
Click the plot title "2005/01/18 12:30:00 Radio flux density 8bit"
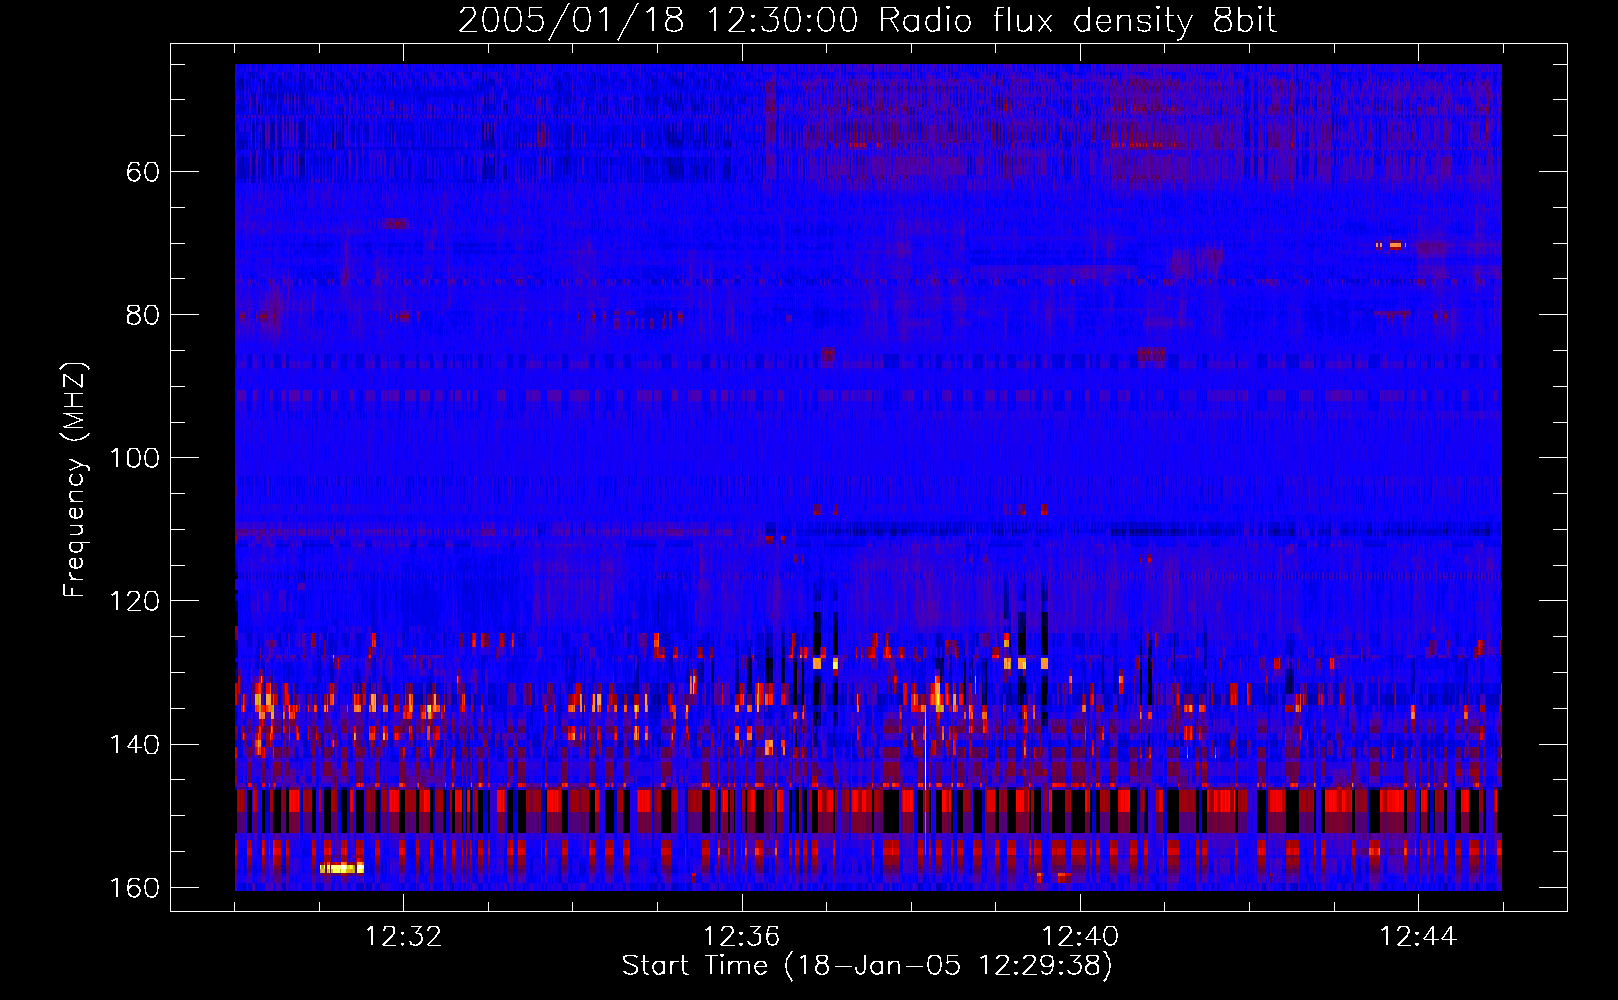(x=867, y=21)
